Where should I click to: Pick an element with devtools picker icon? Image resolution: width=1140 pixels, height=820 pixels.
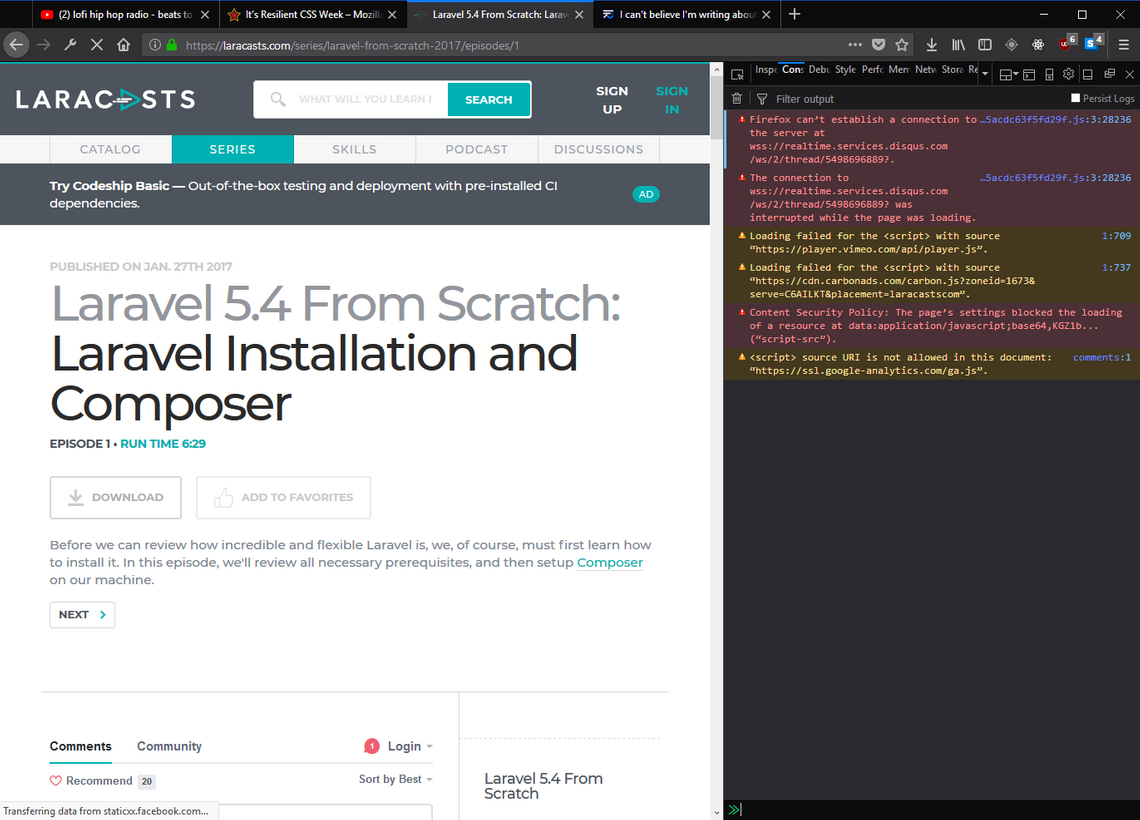[737, 74]
